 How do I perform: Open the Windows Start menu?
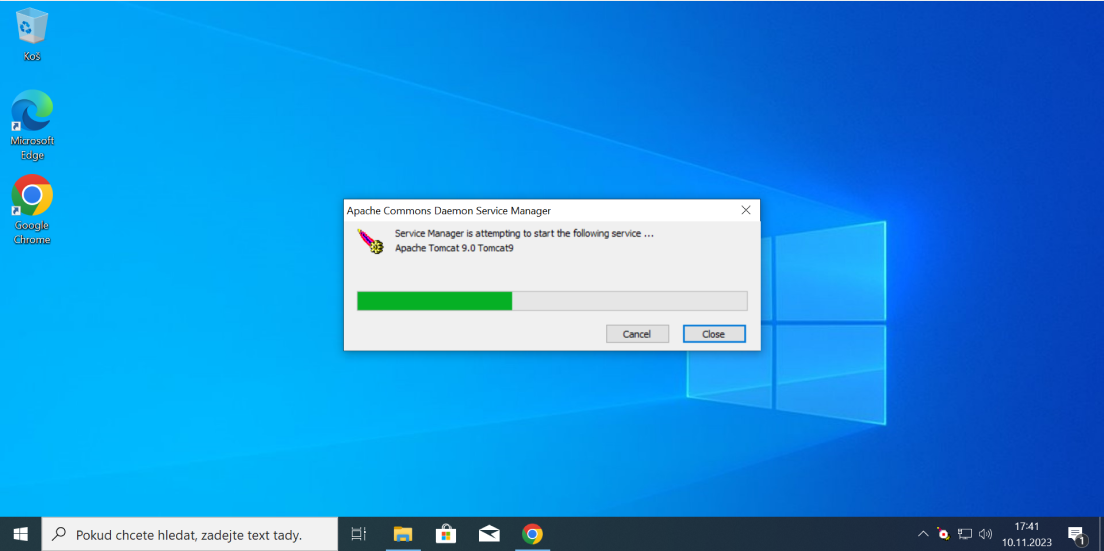click(x=20, y=534)
